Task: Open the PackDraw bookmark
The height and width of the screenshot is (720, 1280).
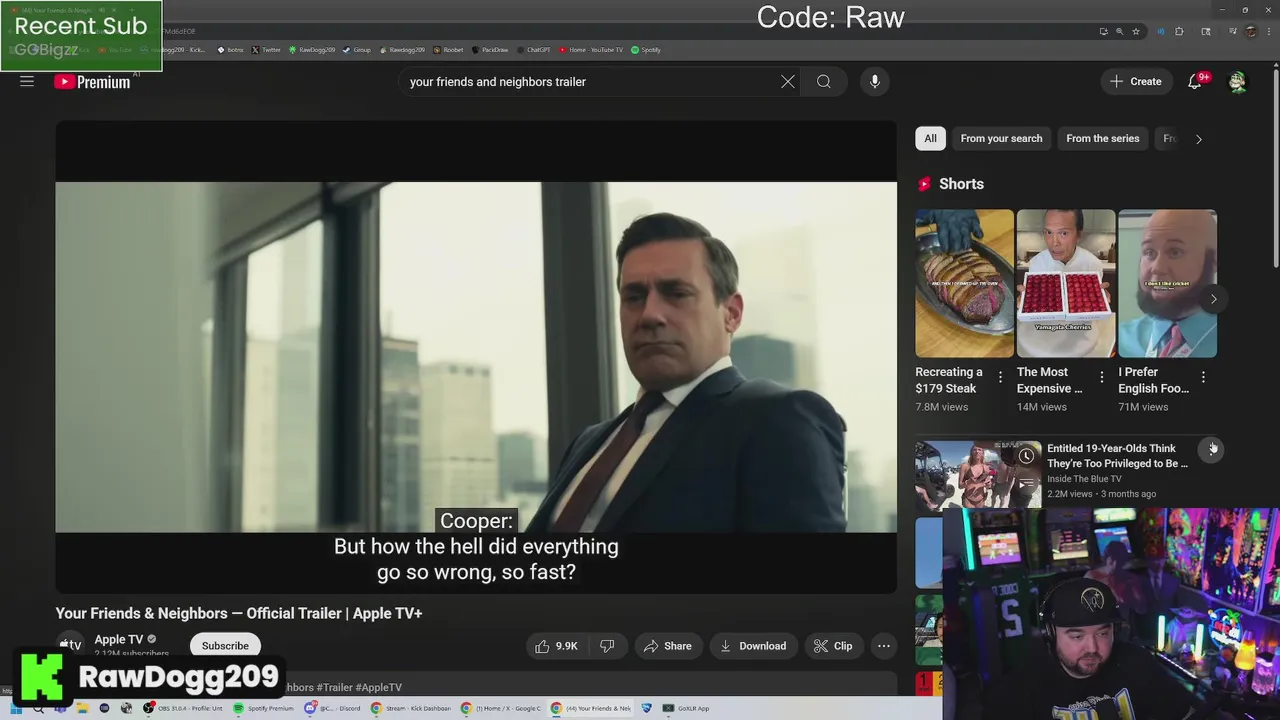Action: coord(490,50)
